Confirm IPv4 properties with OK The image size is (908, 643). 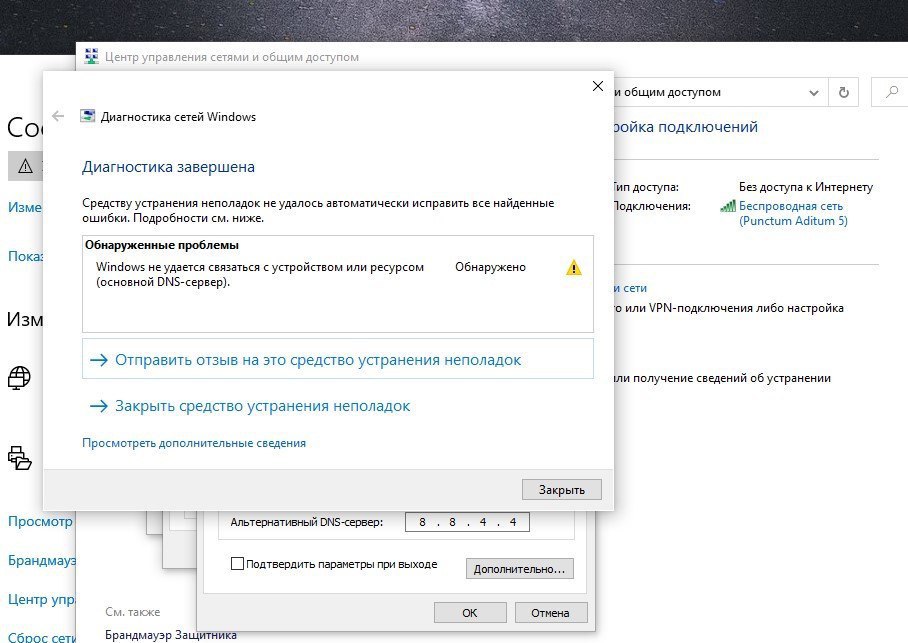tap(470, 612)
